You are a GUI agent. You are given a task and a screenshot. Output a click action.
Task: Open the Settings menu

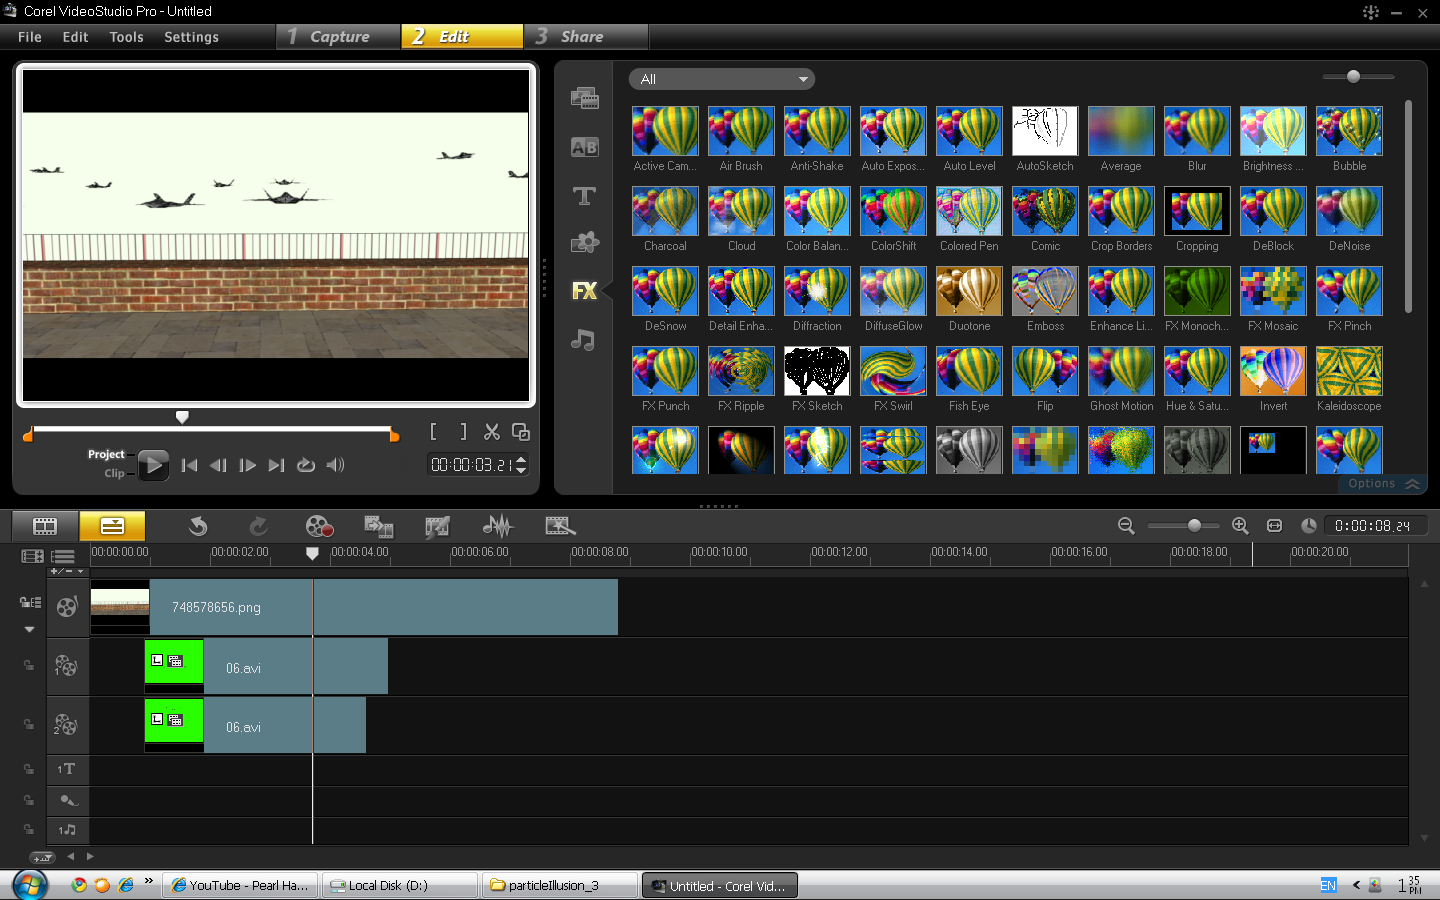click(x=191, y=37)
